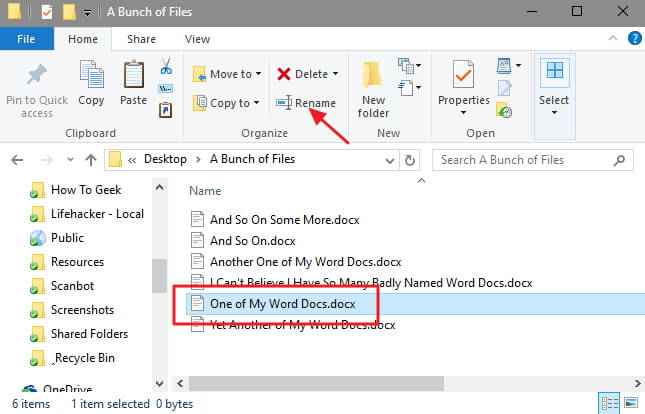This screenshot has height=414, width=645.
Task: Click the Cut scissors icon
Action: tap(166, 65)
